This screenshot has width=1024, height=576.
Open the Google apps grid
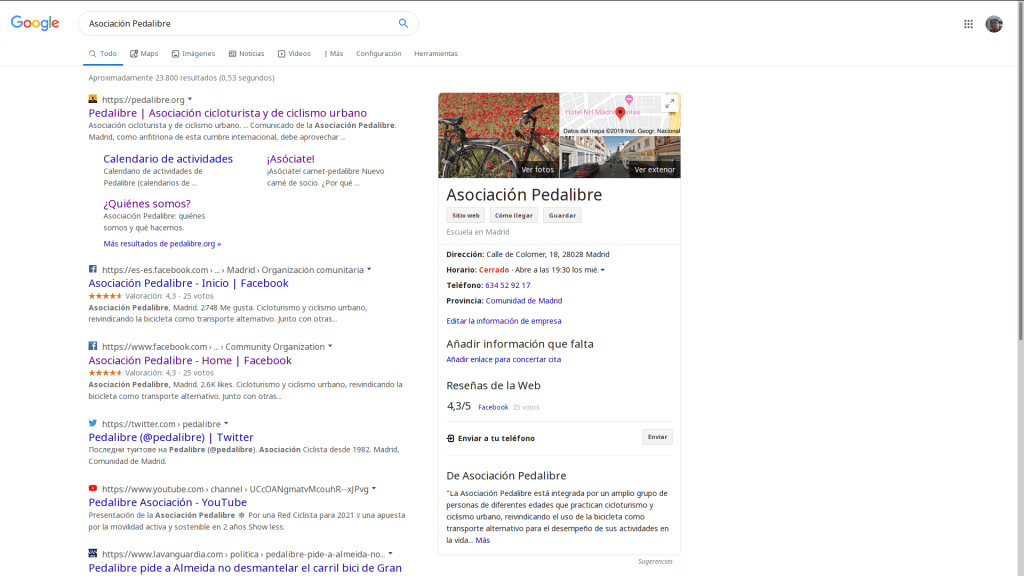[x=968, y=24]
